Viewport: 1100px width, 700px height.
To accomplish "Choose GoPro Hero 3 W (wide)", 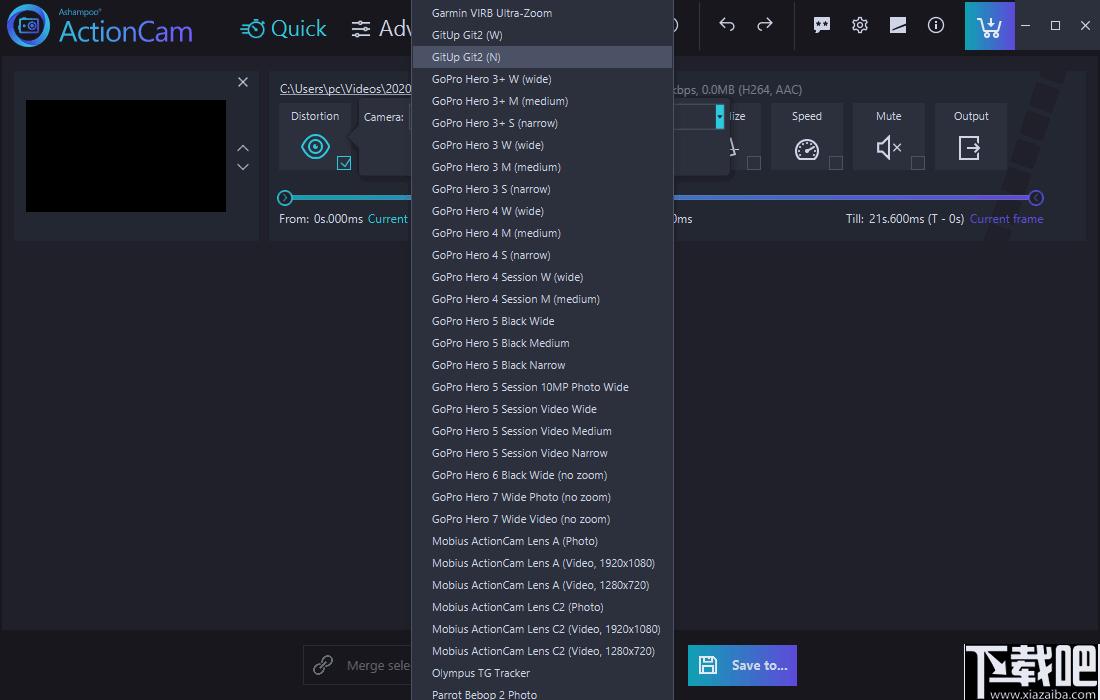I will pos(542,145).
